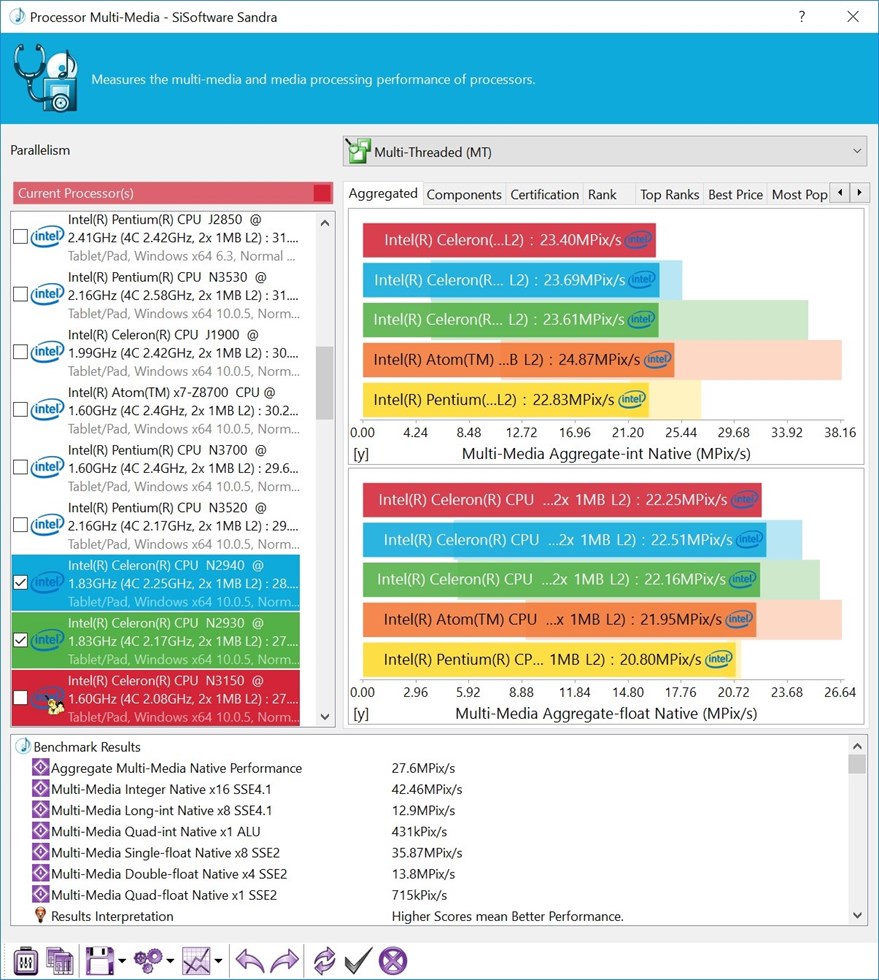Click Benchmark Results scroll up arrow

pos(857,746)
